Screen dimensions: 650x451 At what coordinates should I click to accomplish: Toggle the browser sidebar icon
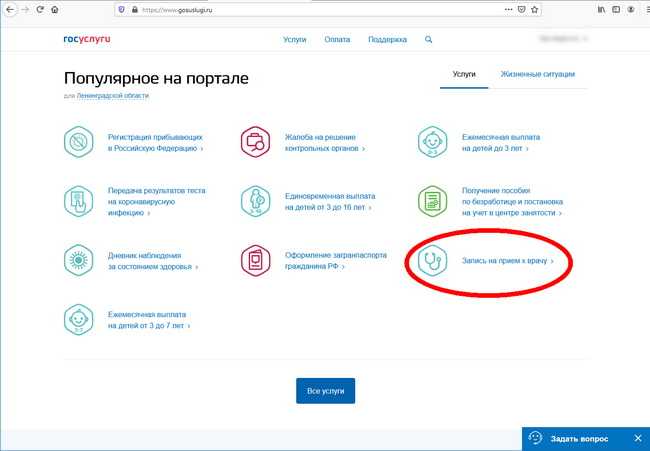616,10
